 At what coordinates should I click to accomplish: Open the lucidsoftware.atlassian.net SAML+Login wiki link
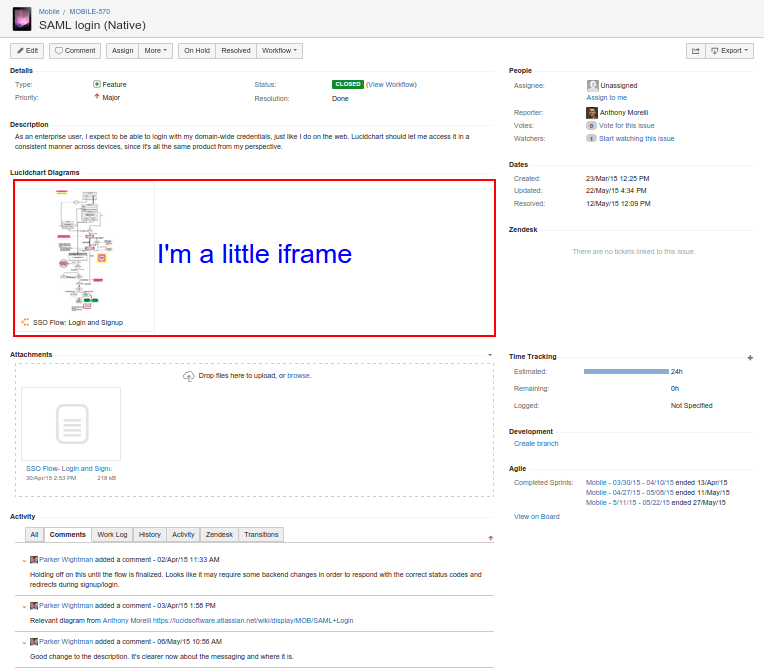point(253,620)
